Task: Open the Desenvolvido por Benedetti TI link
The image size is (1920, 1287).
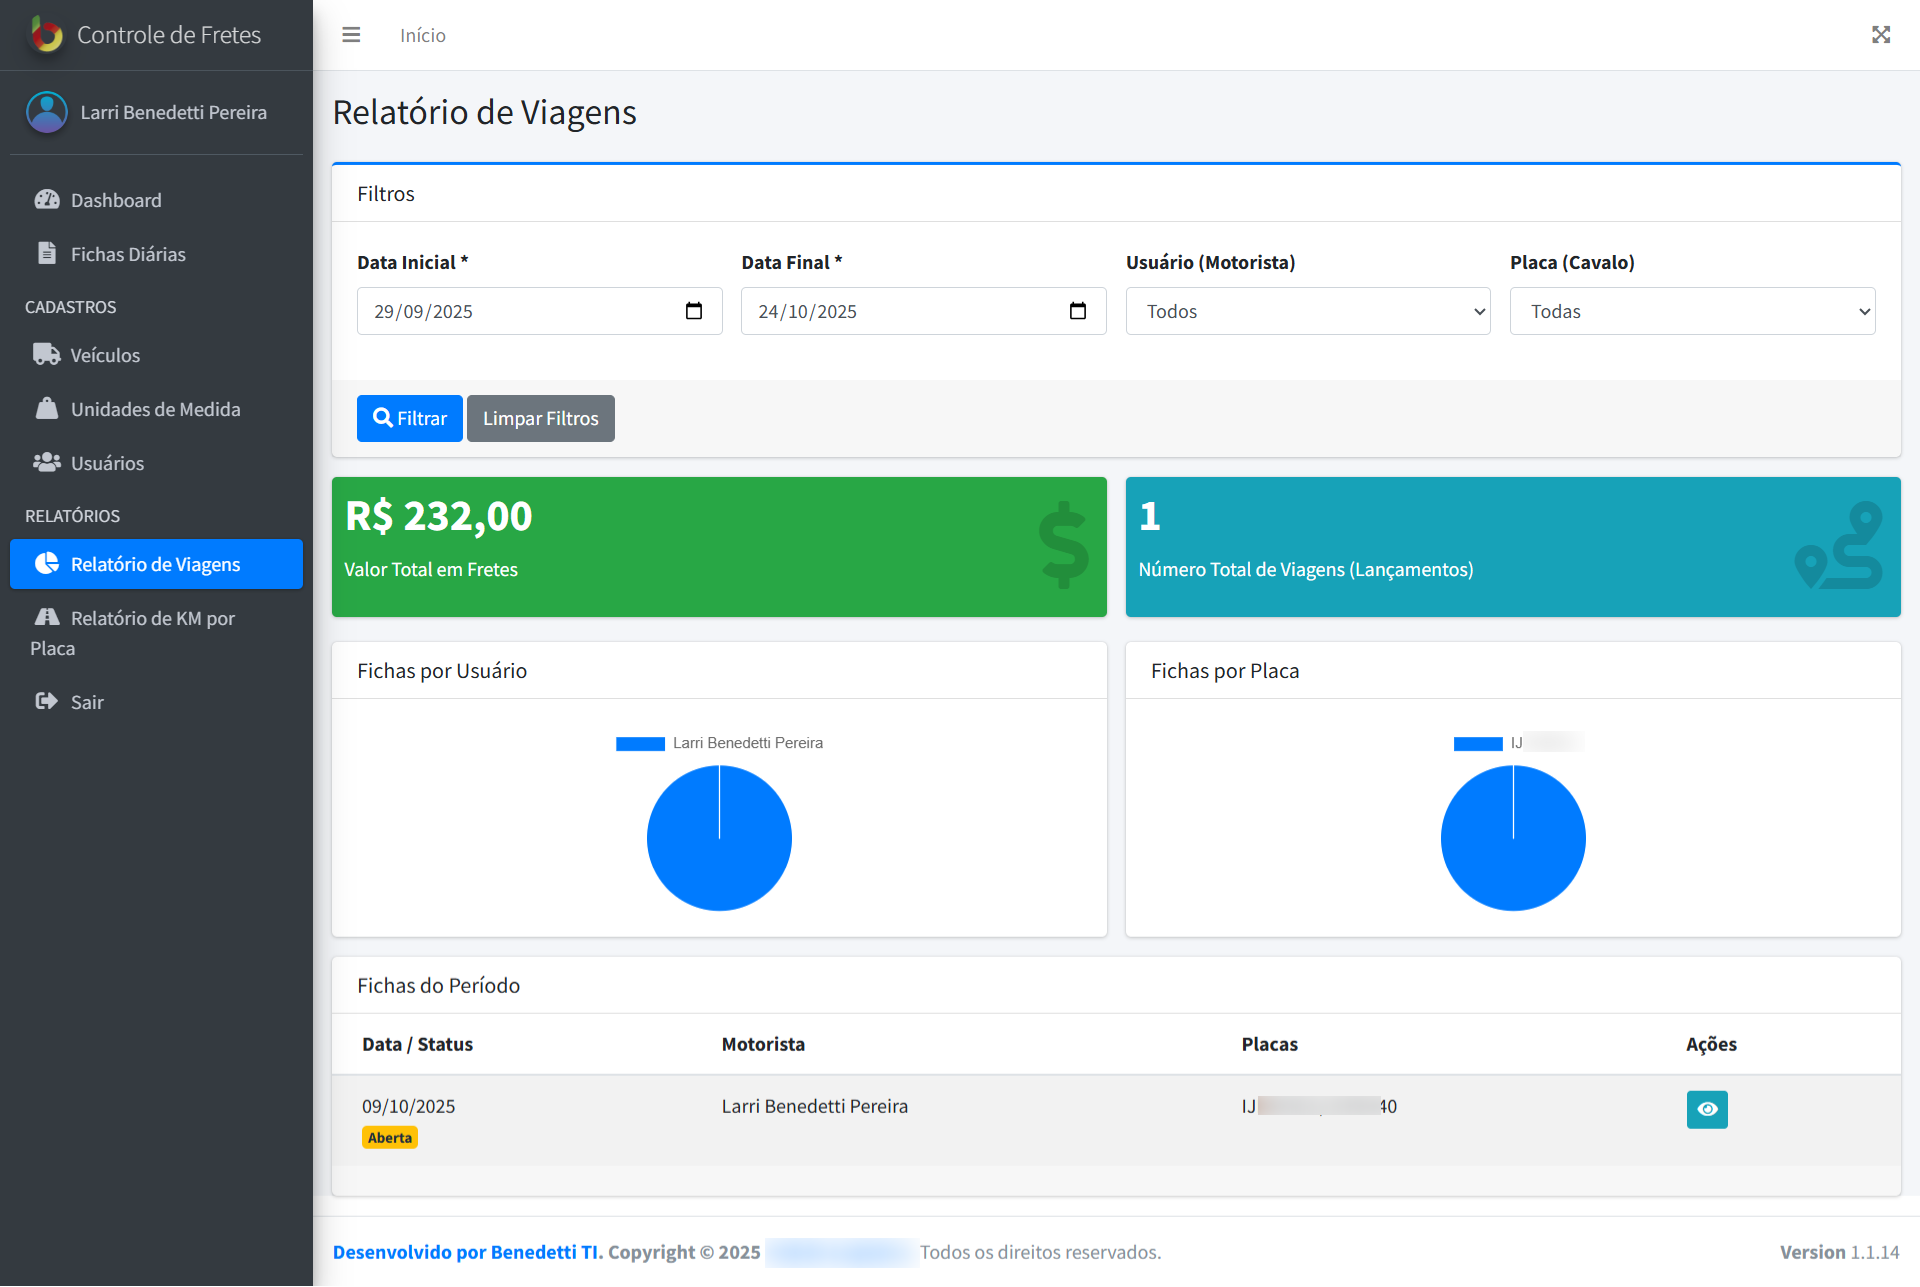Action: tap(467, 1252)
